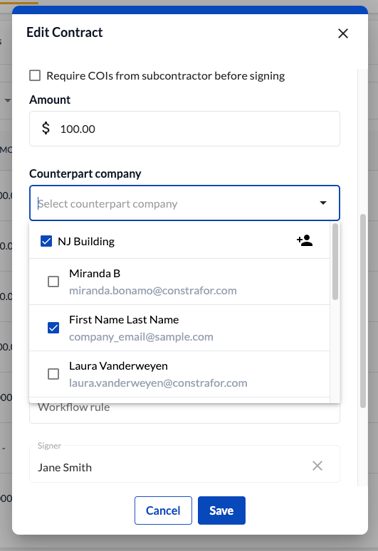Click the Miranda B name text
This screenshot has width=378, height=551.
click(95, 273)
